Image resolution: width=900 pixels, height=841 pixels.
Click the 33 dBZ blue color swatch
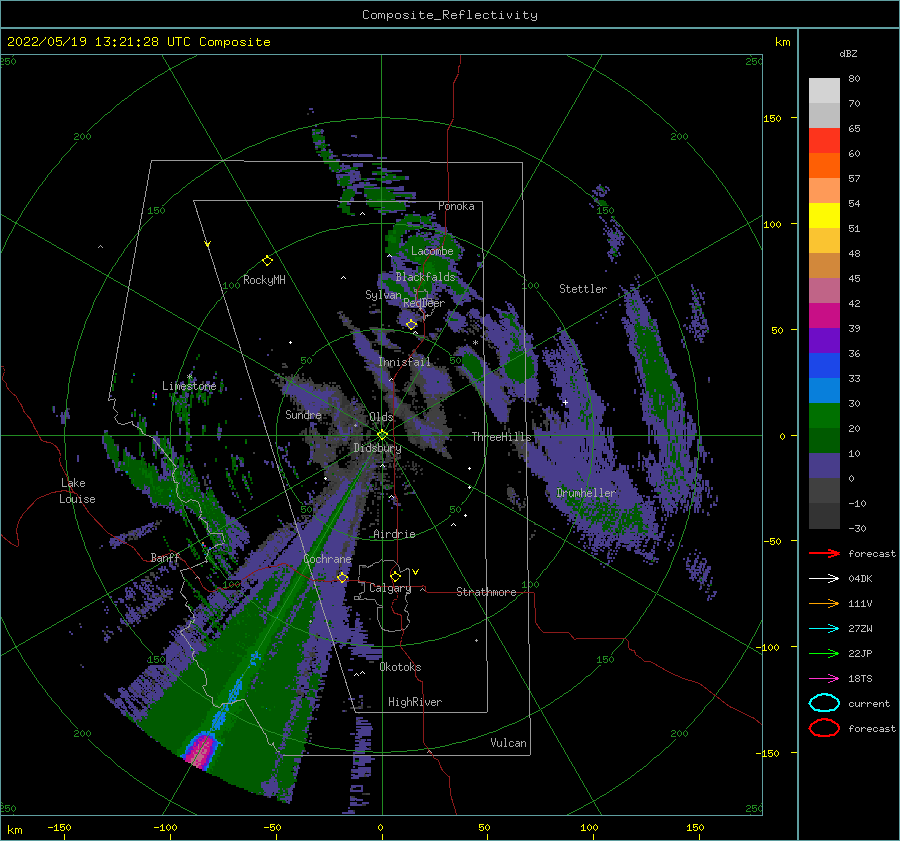[x=824, y=390]
